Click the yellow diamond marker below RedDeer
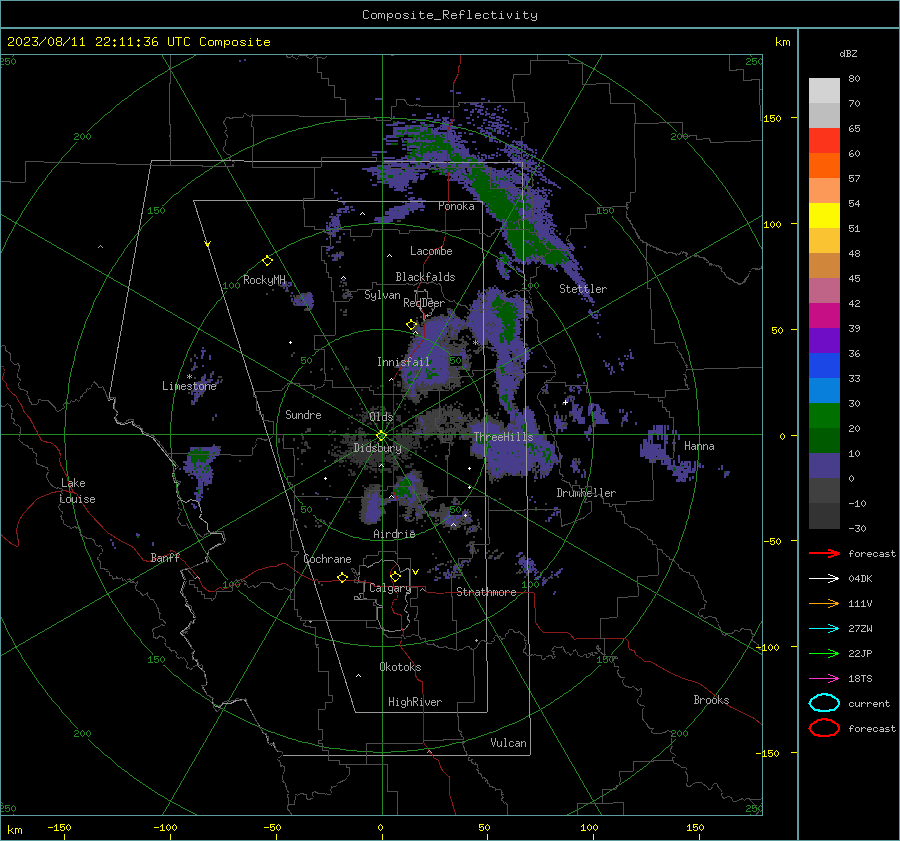The width and height of the screenshot is (900, 841). click(412, 324)
